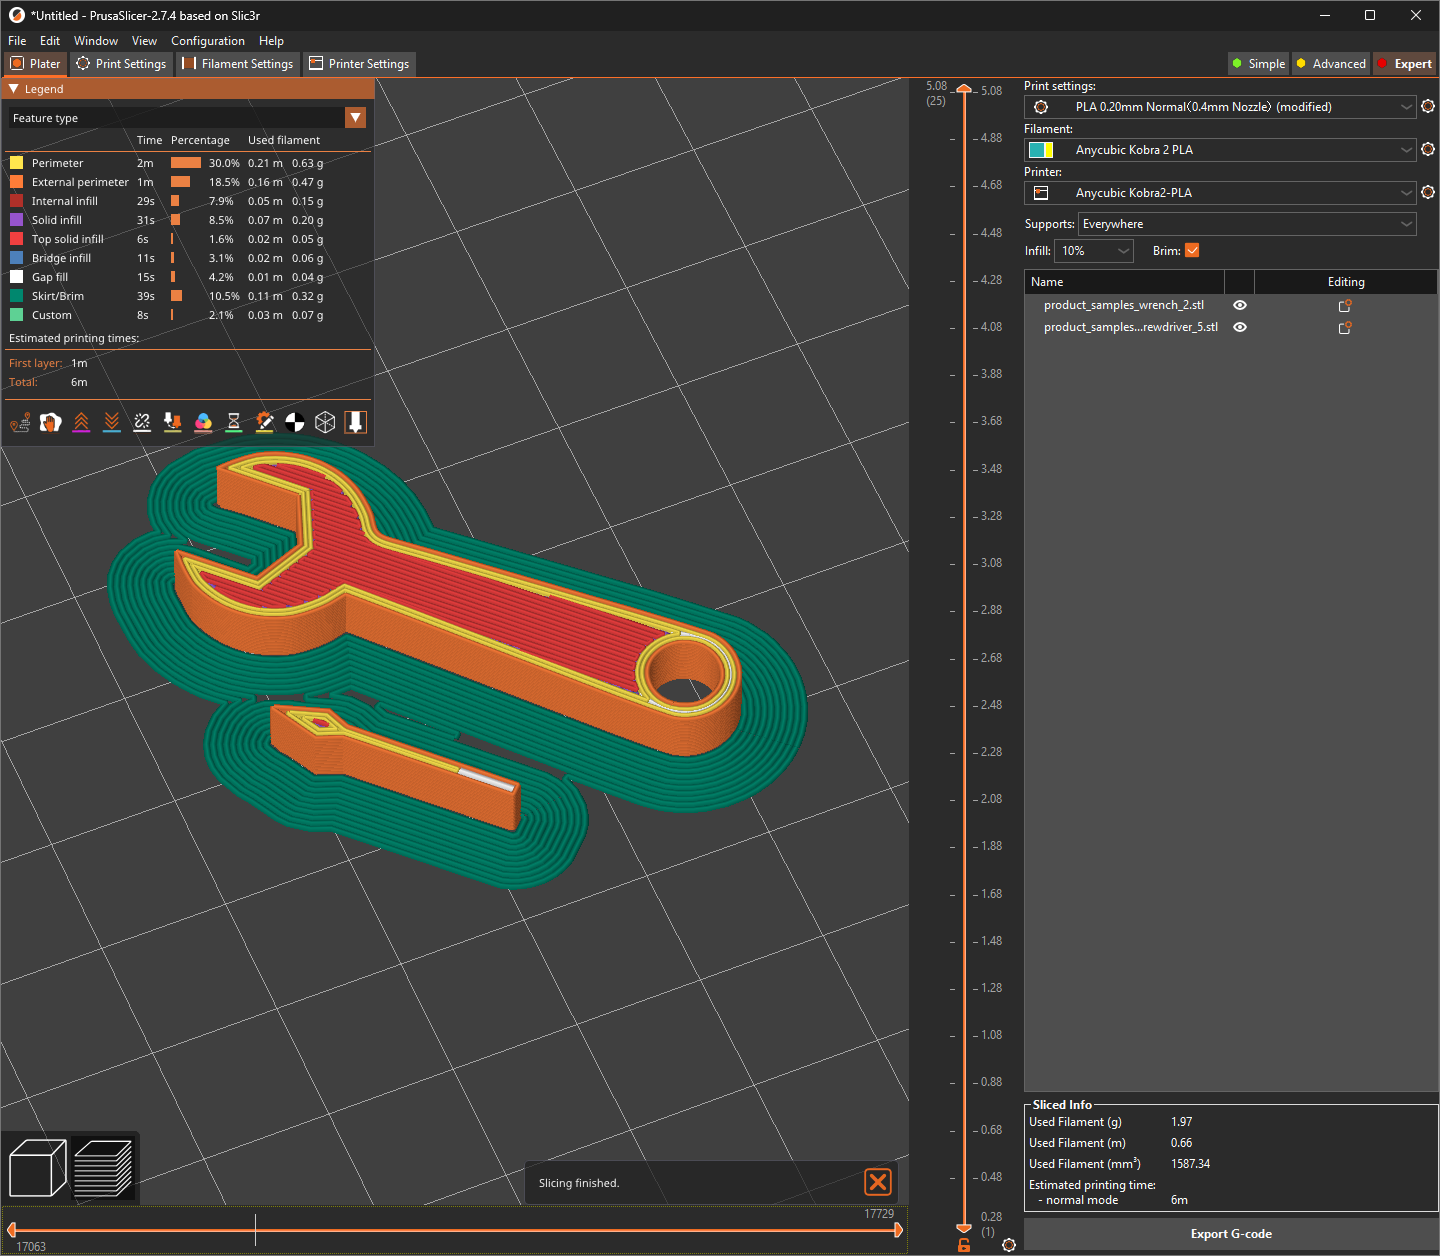Screen dimensions: 1440x1256
Task: Switch to 3D editor view cube icon
Action: (x=37, y=1168)
